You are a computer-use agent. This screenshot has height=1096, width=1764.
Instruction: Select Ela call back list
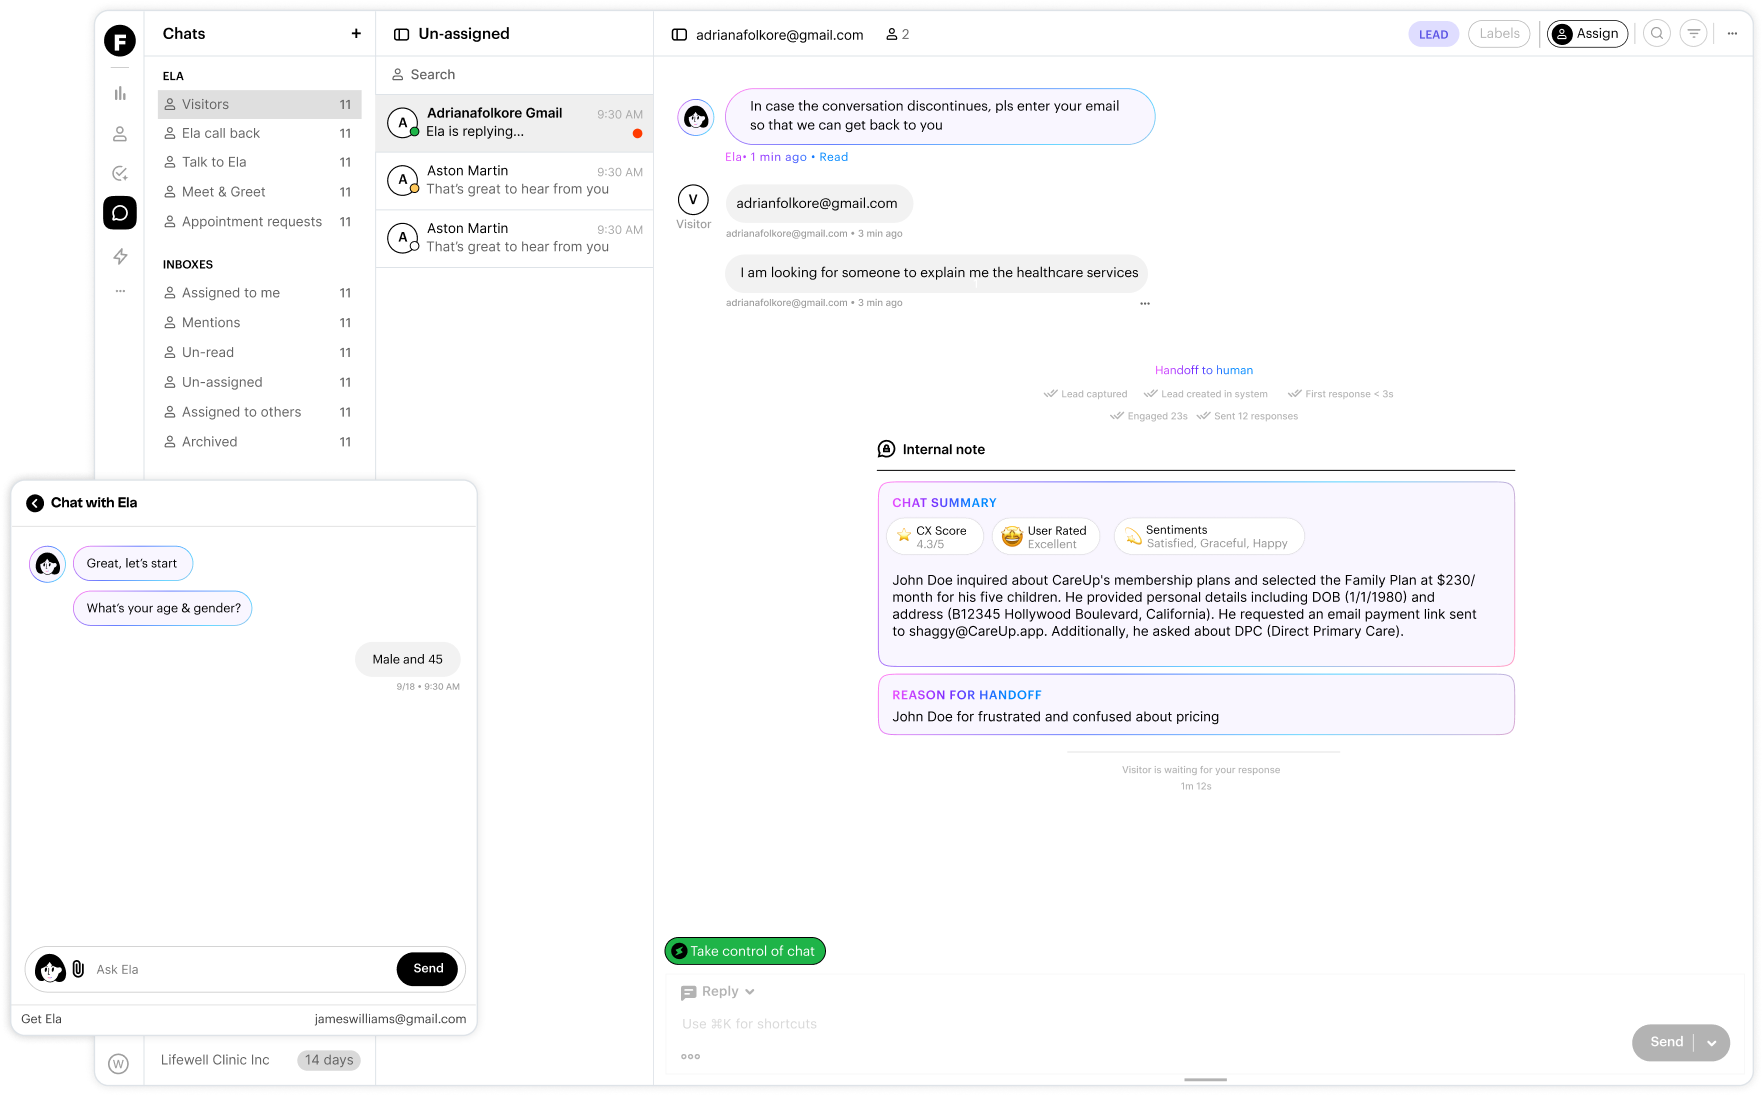pyautogui.click(x=259, y=133)
